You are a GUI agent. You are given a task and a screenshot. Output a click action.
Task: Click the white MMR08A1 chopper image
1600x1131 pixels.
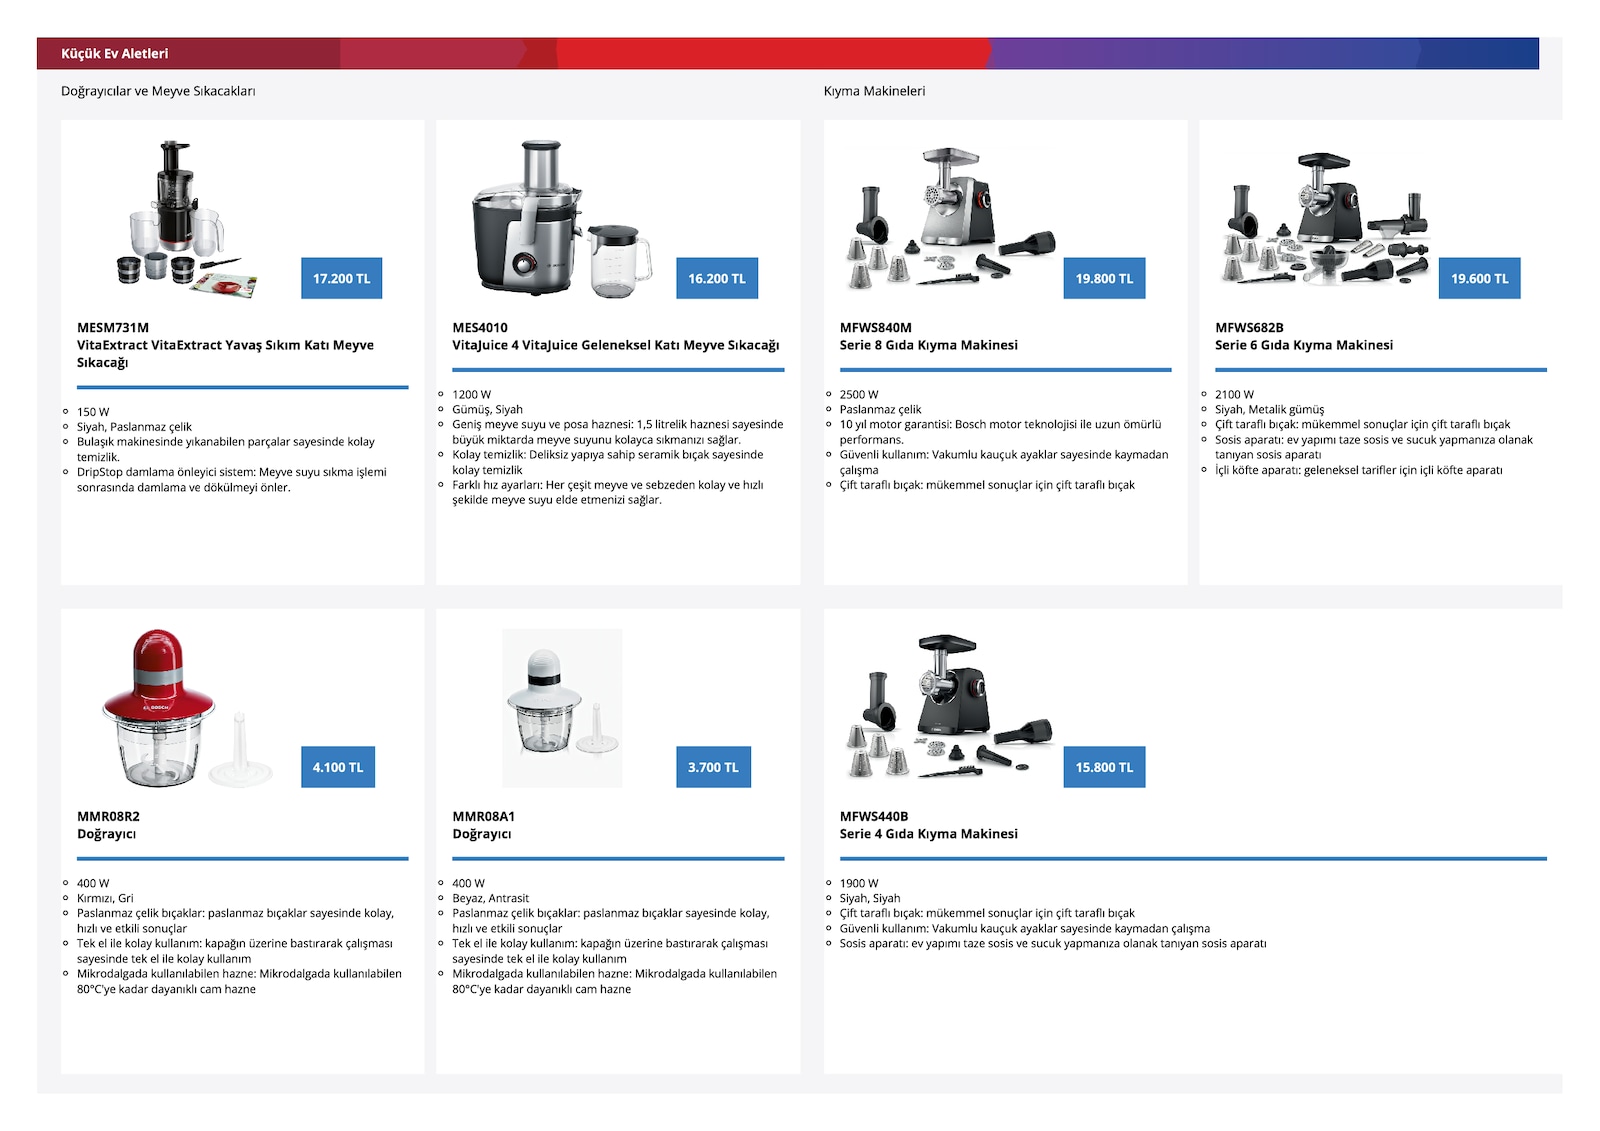point(562,708)
